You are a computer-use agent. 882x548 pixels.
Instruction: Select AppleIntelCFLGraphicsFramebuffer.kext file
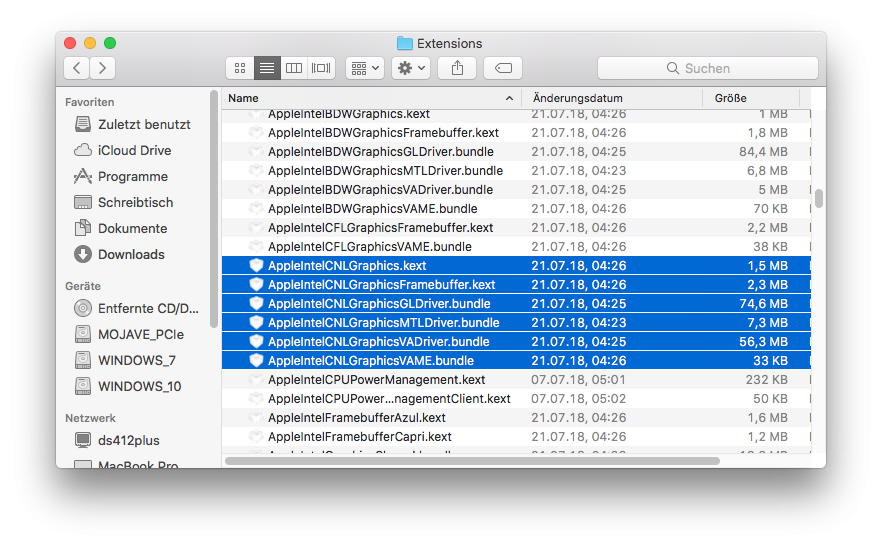(x=516, y=228)
